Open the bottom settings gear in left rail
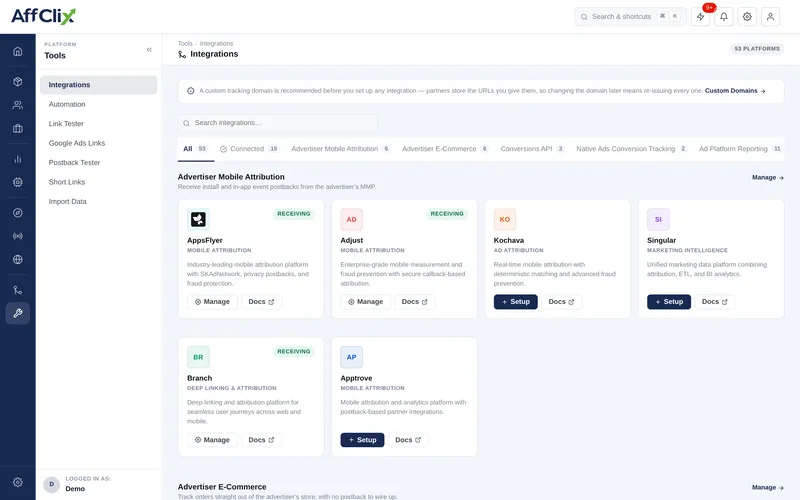This screenshot has width=800, height=500. 18,482
